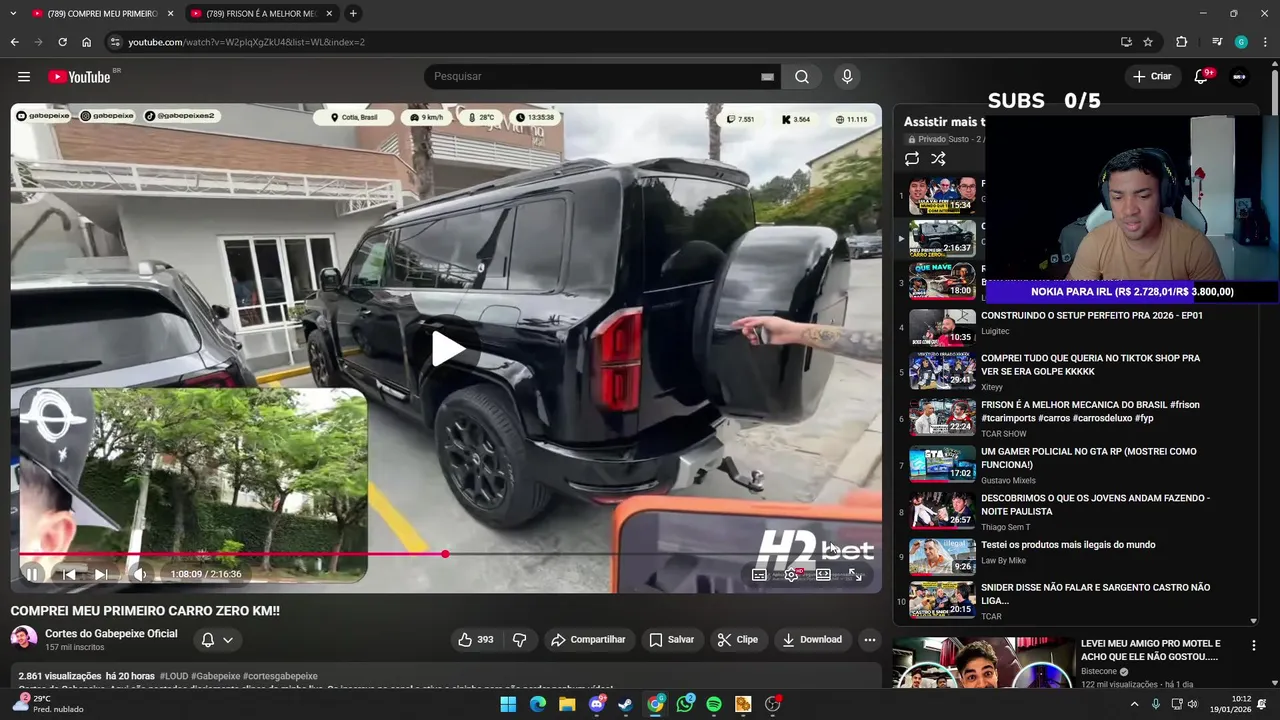Download the video
1280x720 pixels.
pos(811,640)
